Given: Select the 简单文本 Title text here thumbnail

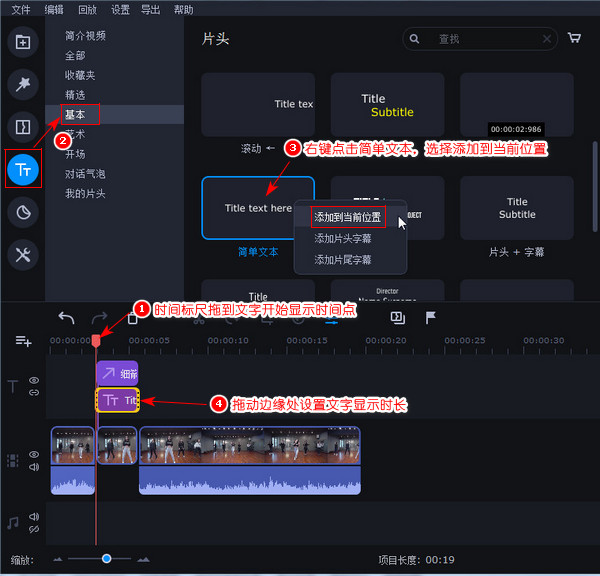Looking at the screenshot, I should click(258, 208).
